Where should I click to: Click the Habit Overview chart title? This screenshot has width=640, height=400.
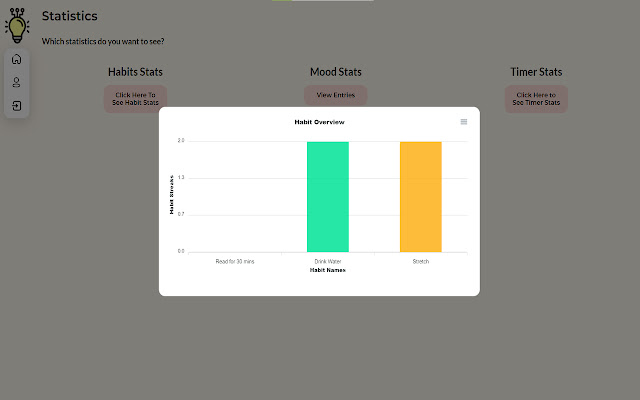319,122
